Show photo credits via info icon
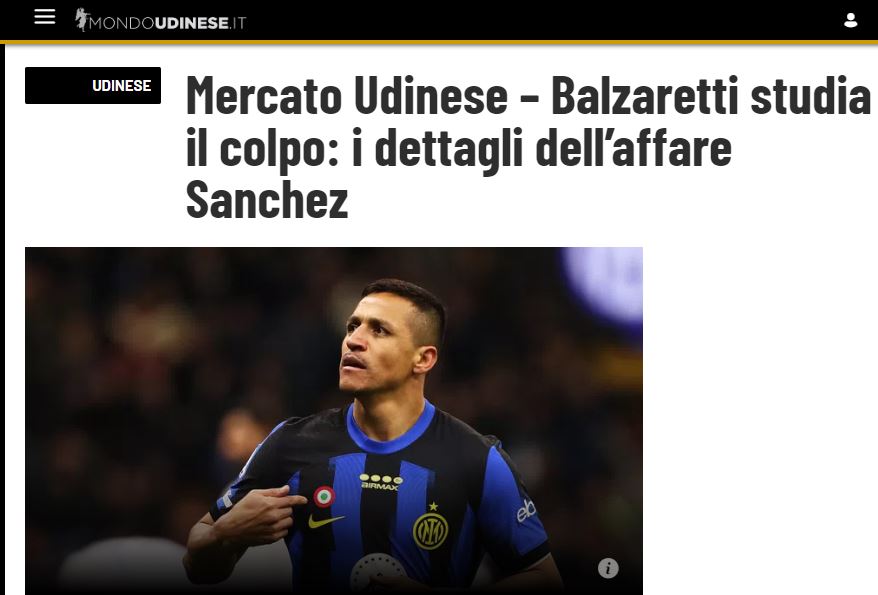Viewport: 878px width, 595px height. coord(608,568)
